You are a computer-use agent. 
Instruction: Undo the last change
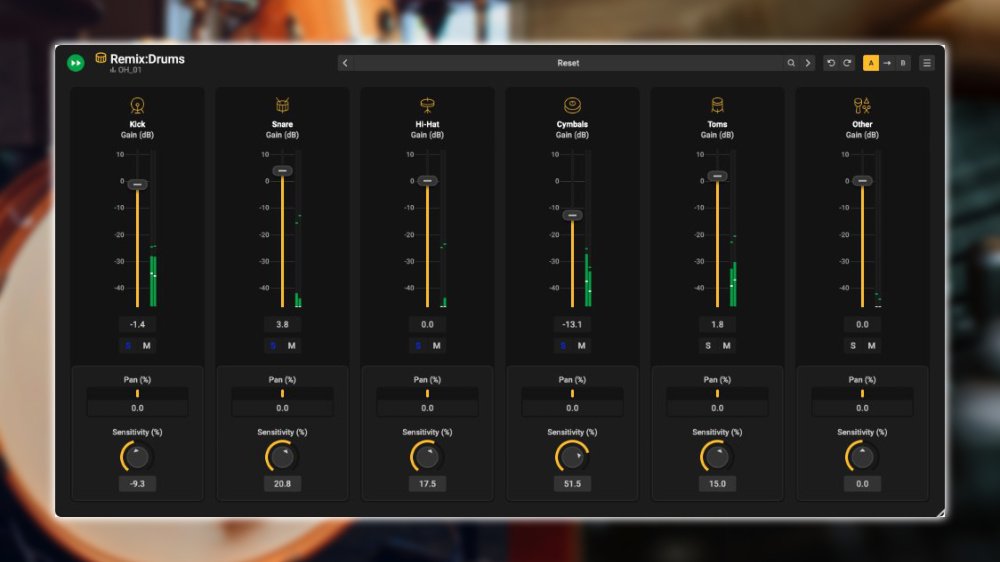point(830,63)
